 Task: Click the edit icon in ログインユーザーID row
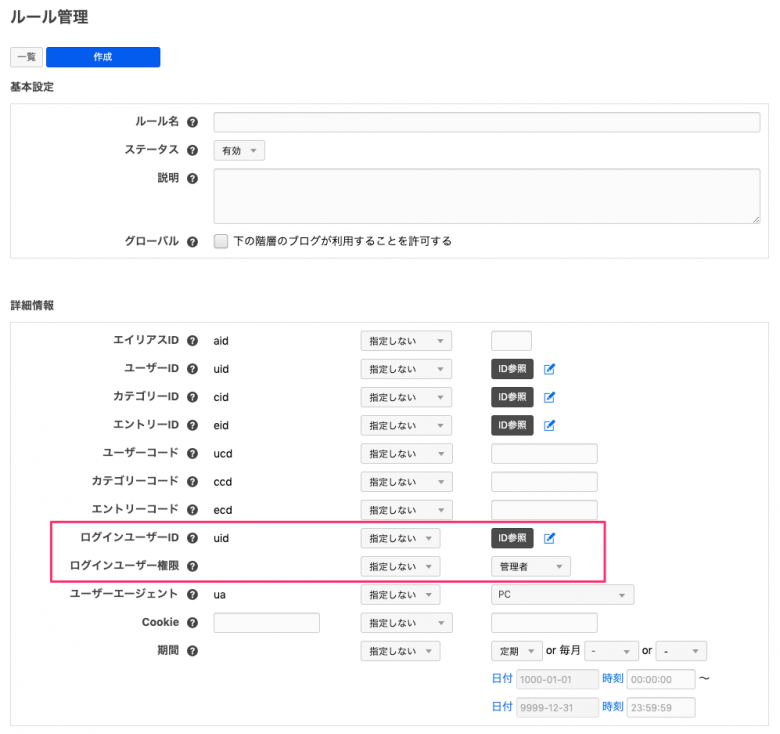[549, 539]
